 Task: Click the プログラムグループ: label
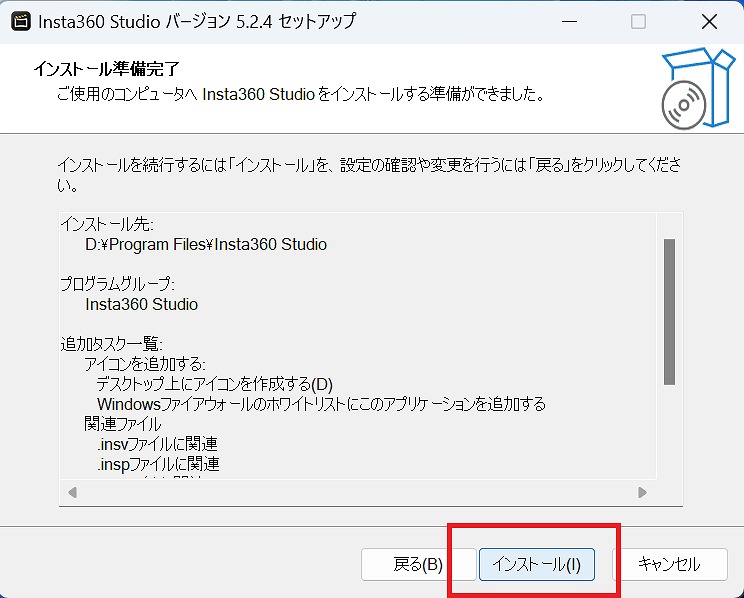[x=118, y=284]
